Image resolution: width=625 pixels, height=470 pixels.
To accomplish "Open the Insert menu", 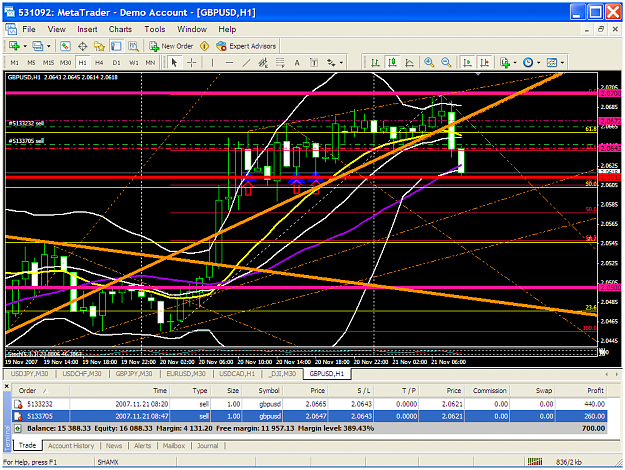I will (87, 29).
